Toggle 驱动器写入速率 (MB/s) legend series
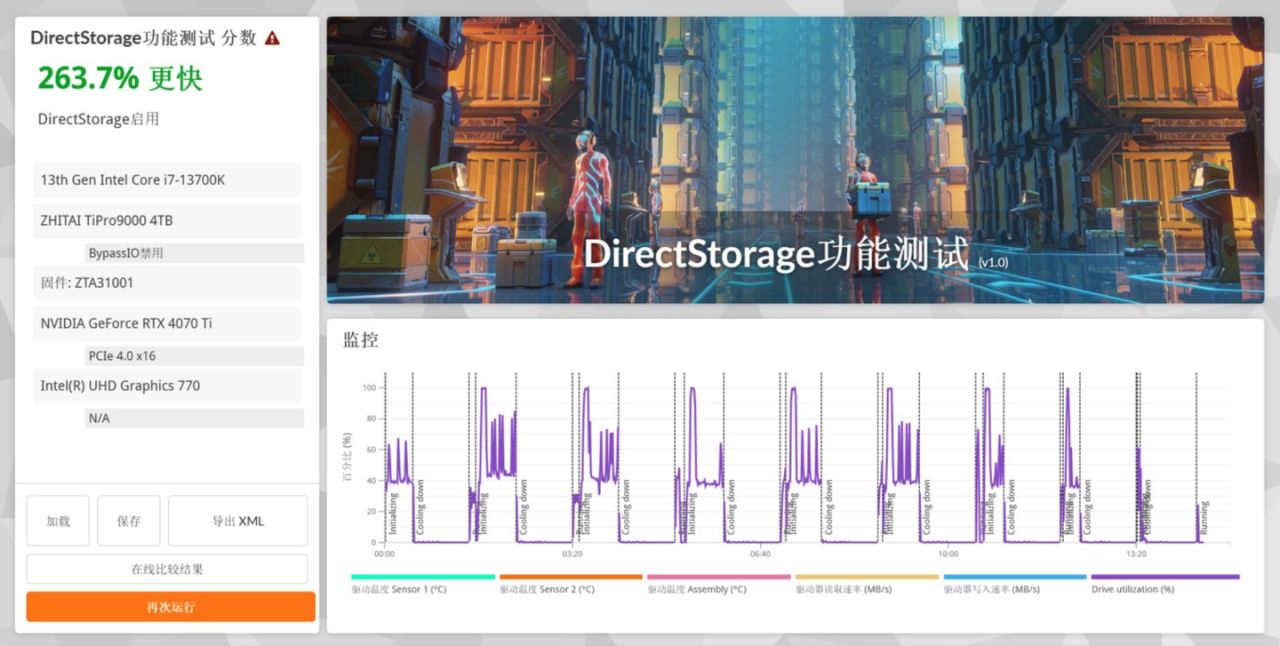Image resolution: width=1280 pixels, height=646 pixels. tap(1015, 584)
